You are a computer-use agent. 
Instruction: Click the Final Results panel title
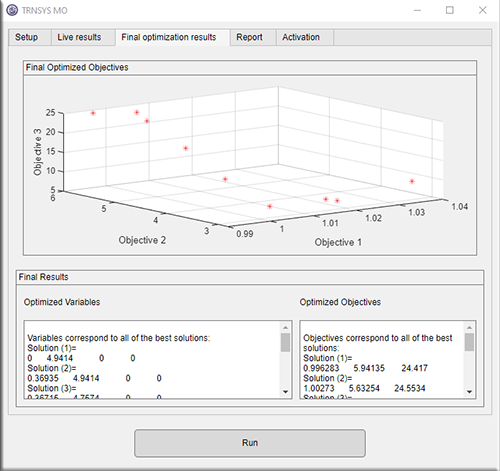coord(43,277)
